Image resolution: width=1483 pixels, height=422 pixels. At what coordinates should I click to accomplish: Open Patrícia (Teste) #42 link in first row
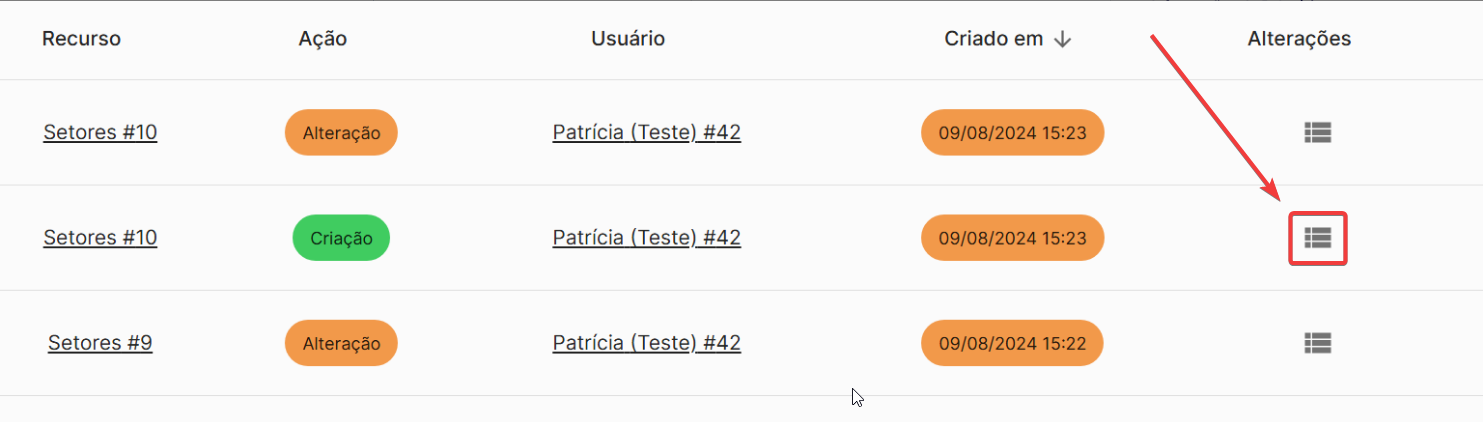(646, 132)
